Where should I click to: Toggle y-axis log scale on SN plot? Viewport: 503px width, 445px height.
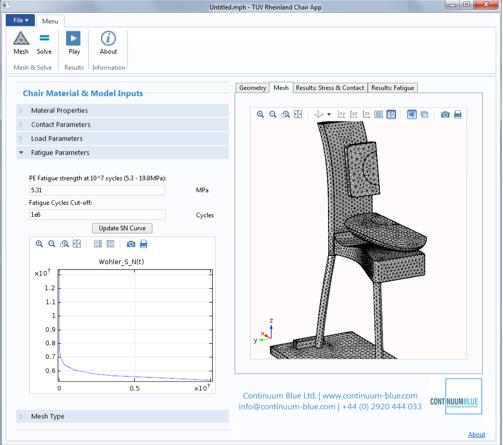110,244
